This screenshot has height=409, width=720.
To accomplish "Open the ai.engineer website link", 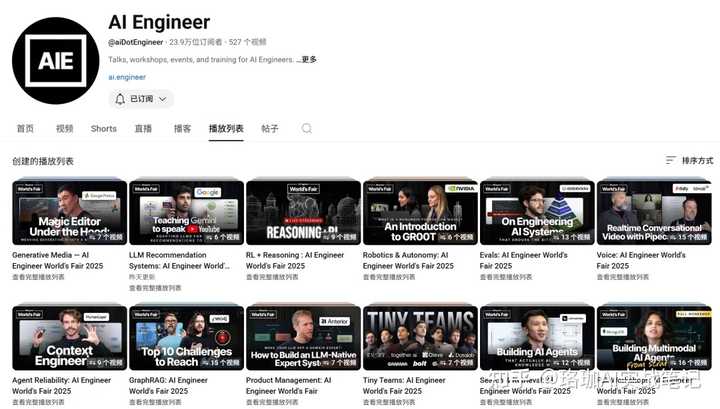I will [x=127, y=77].
